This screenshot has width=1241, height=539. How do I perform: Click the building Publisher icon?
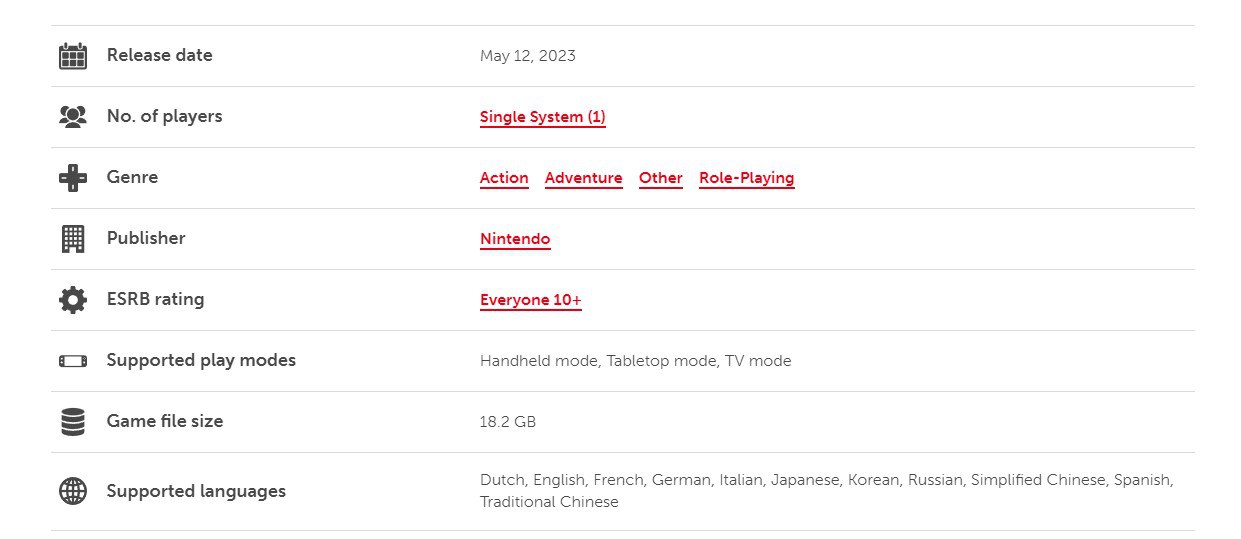[73, 239]
